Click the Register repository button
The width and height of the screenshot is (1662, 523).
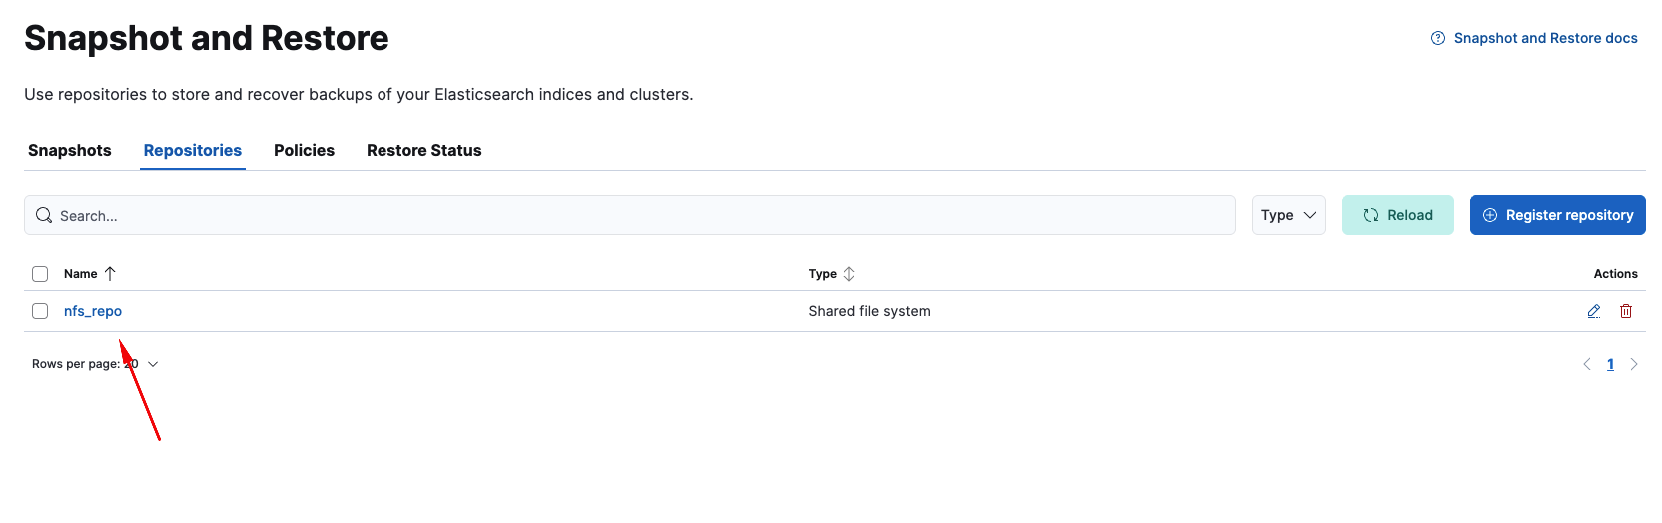click(1557, 215)
